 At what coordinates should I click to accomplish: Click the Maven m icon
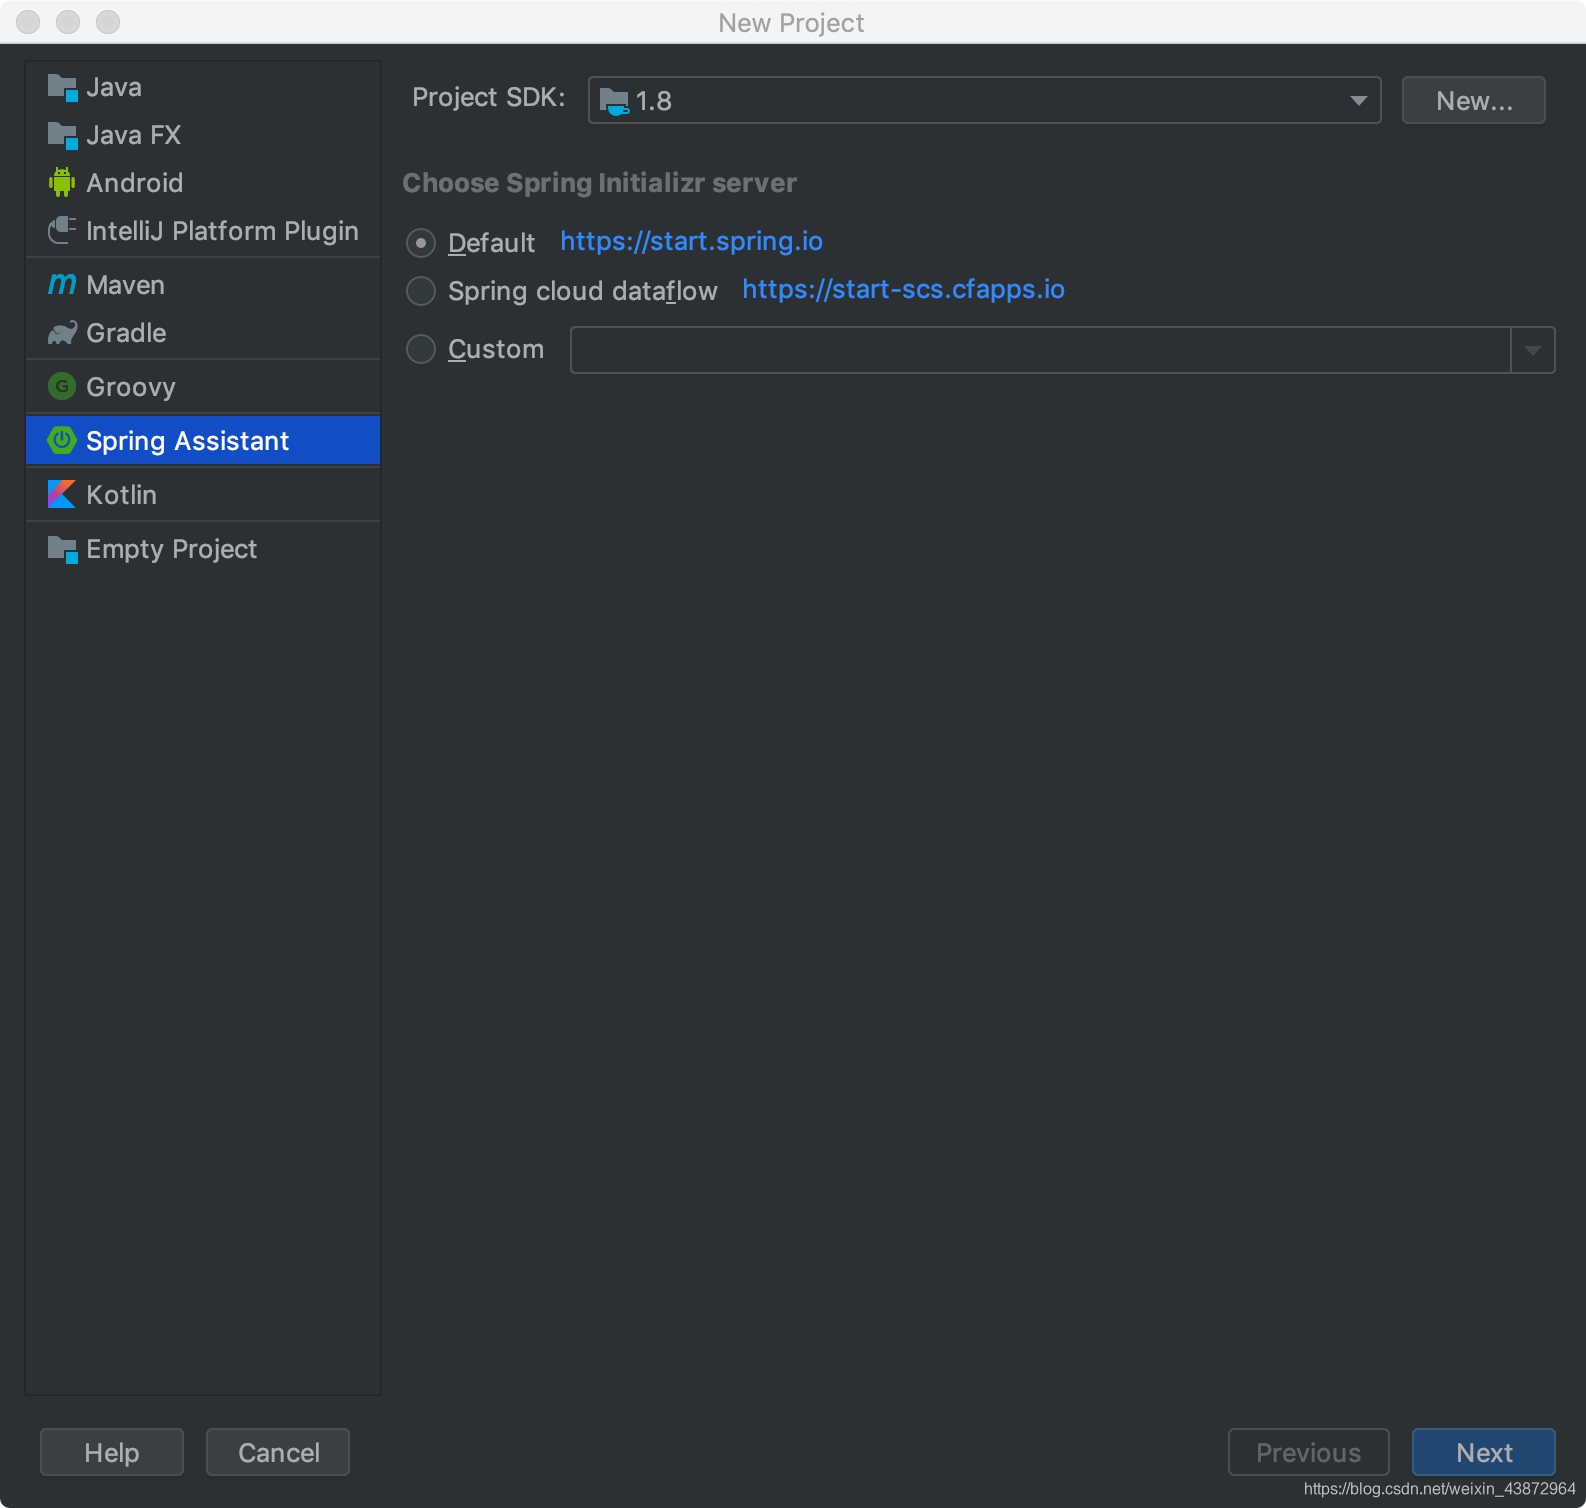[x=62, y=284]
